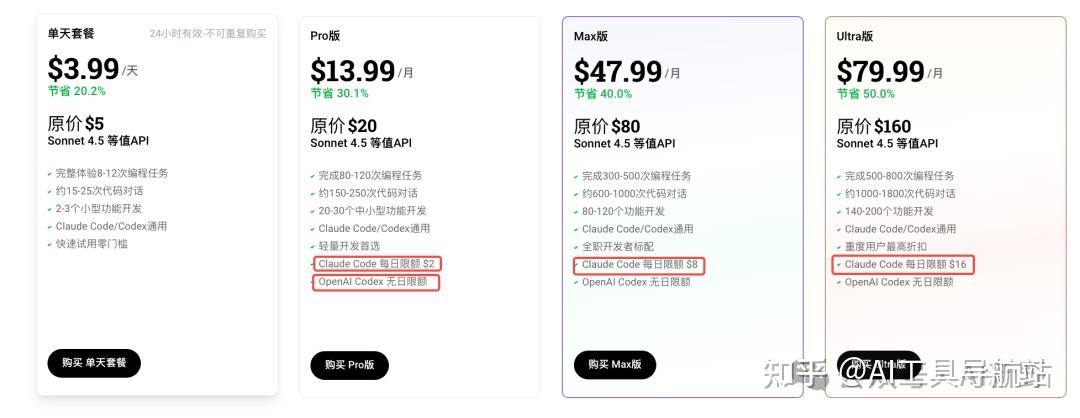Select the red-boxed Claude Code 每日限额 $8 item
1080x418 pixels.
tap(640, 264)
